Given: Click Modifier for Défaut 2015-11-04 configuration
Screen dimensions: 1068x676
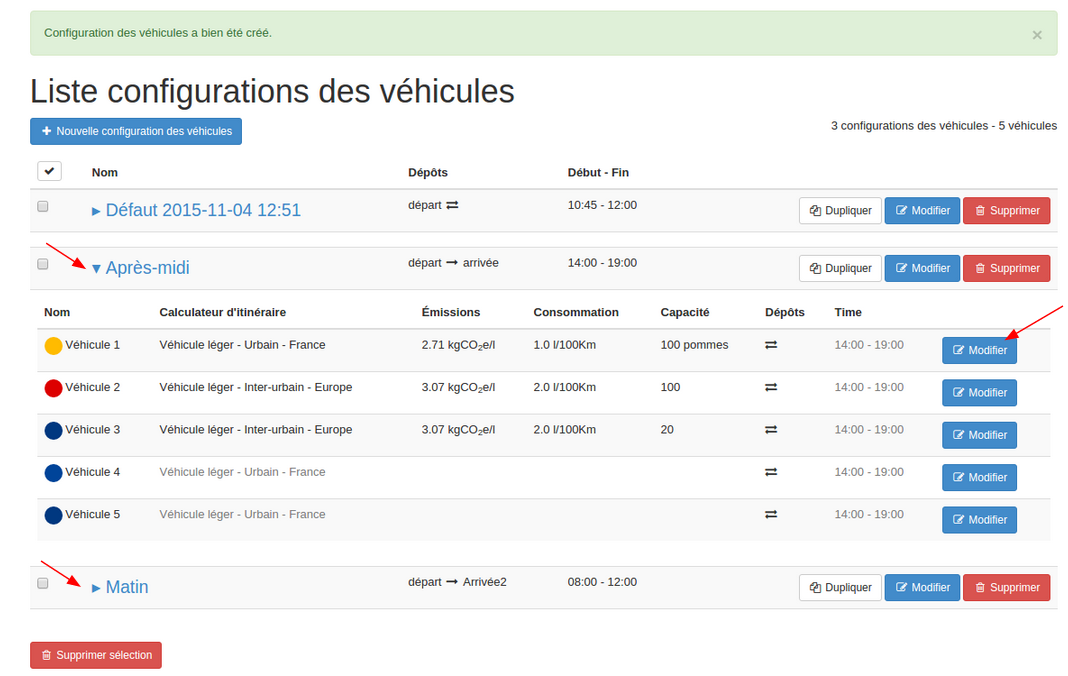Looking at the screenshot, I should pos(922,211).
